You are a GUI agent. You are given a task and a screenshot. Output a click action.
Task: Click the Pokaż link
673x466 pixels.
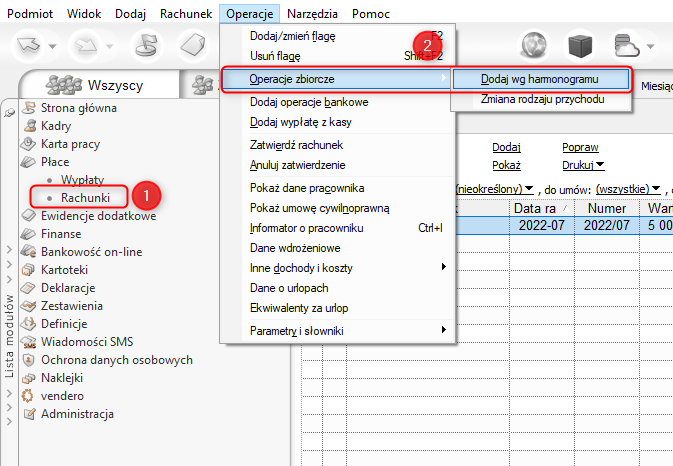[x=506, y=165]
